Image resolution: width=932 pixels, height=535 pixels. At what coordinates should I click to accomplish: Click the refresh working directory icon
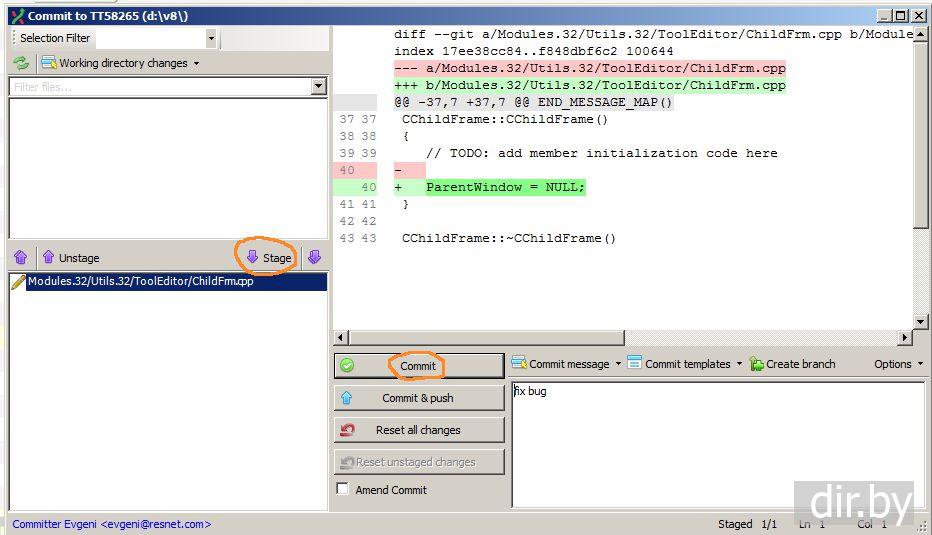coord(21,62)
